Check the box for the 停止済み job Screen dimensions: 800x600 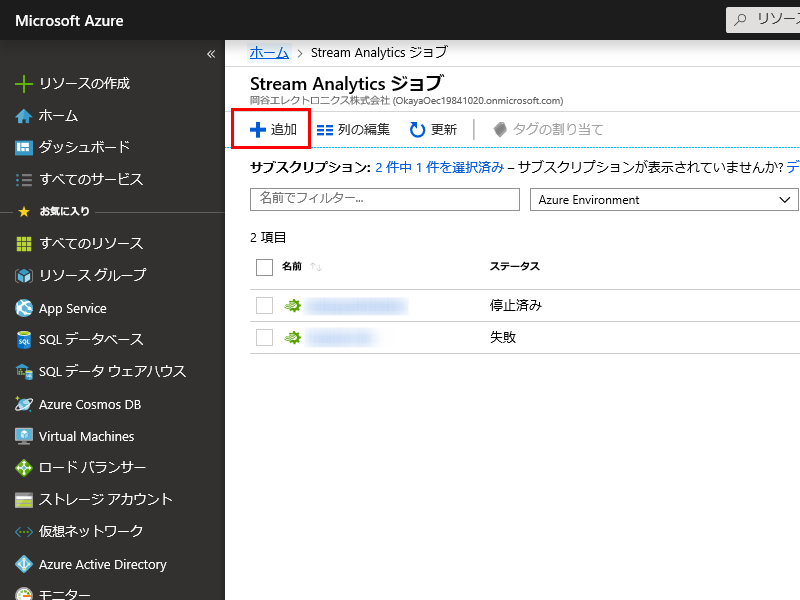[265, 305]
